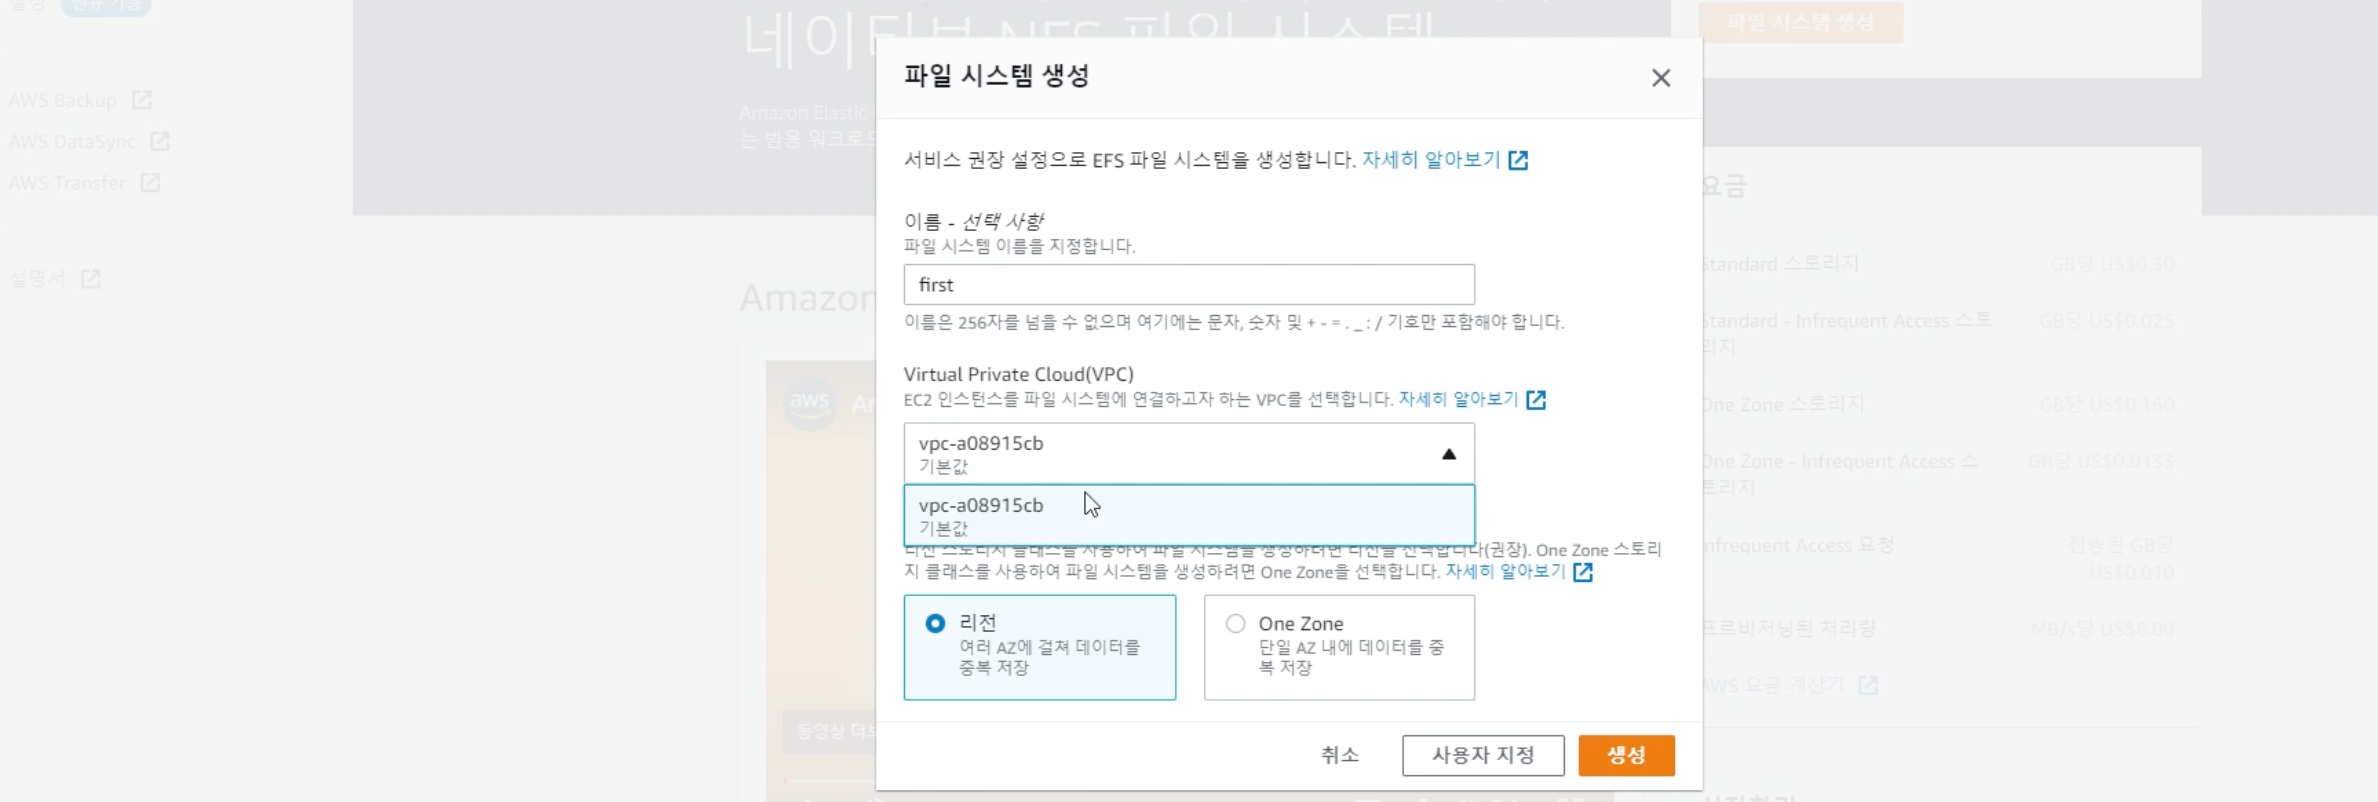Click the 이름 - 선택 사항 label
Viewport: 2378px width, 802px height.
pos(973,221)
